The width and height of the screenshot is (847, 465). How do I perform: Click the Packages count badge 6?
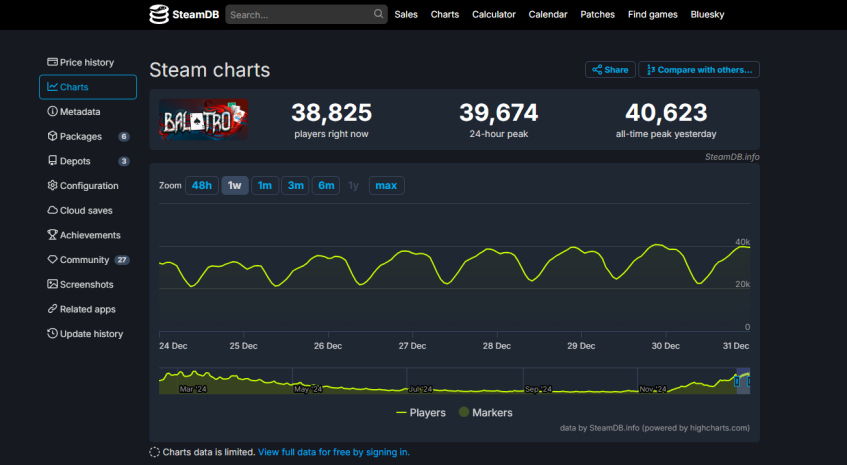click(124, 137)
